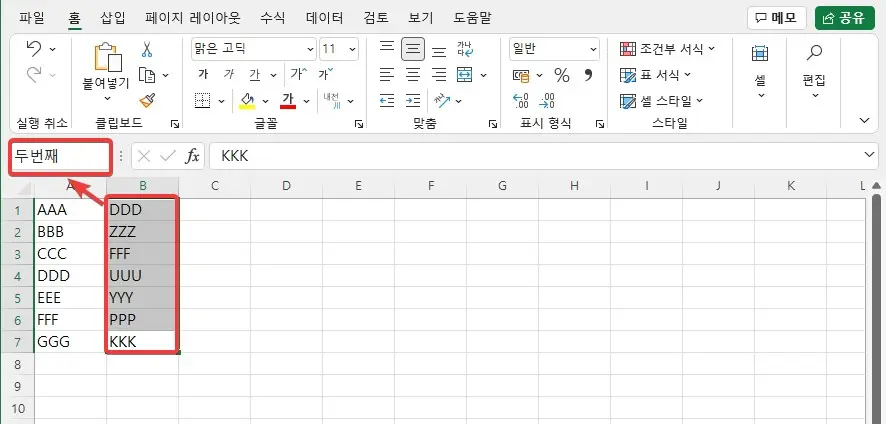Switch to 데이터 tab
The height and width of the screenshot is (424, 886).
point(324,18)
